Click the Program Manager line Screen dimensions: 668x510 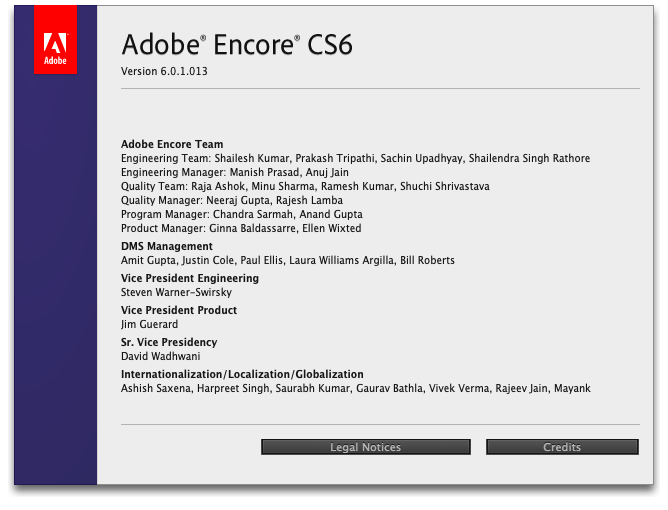[242, 214]
